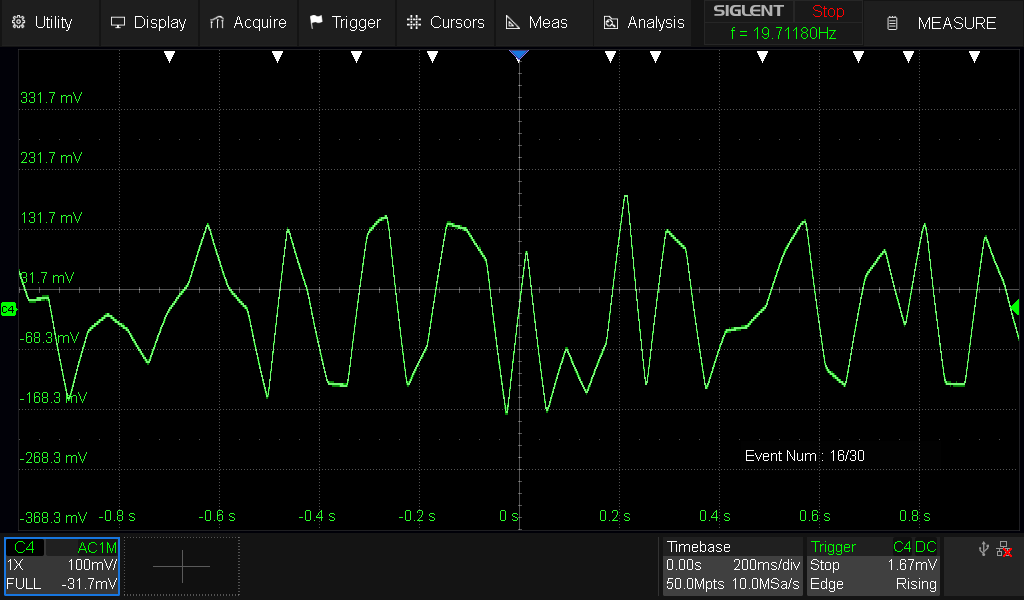
Task: Click the Analysis icon
Action: pos(611,23)
